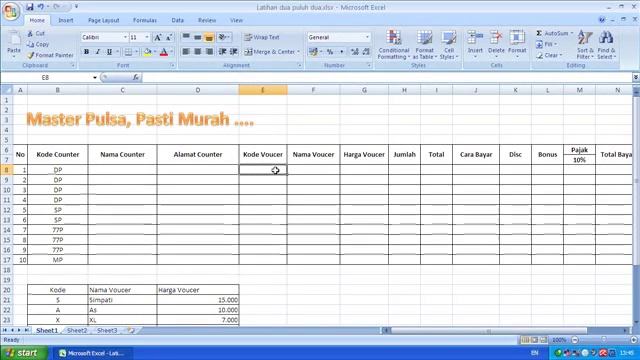The image size is (640, 360).
Task: Click the Font Color red A
Action: click(x=164, y=52)
